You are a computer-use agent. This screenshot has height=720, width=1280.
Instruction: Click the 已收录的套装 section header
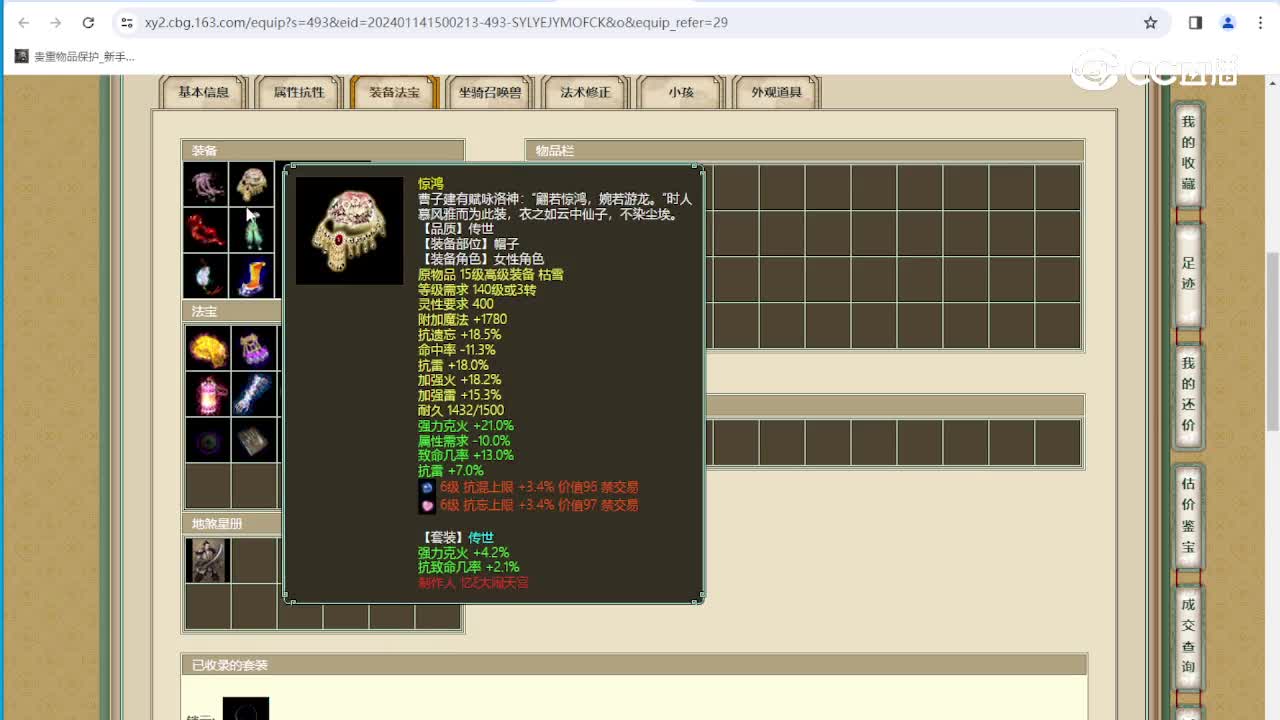coord(634,665)
